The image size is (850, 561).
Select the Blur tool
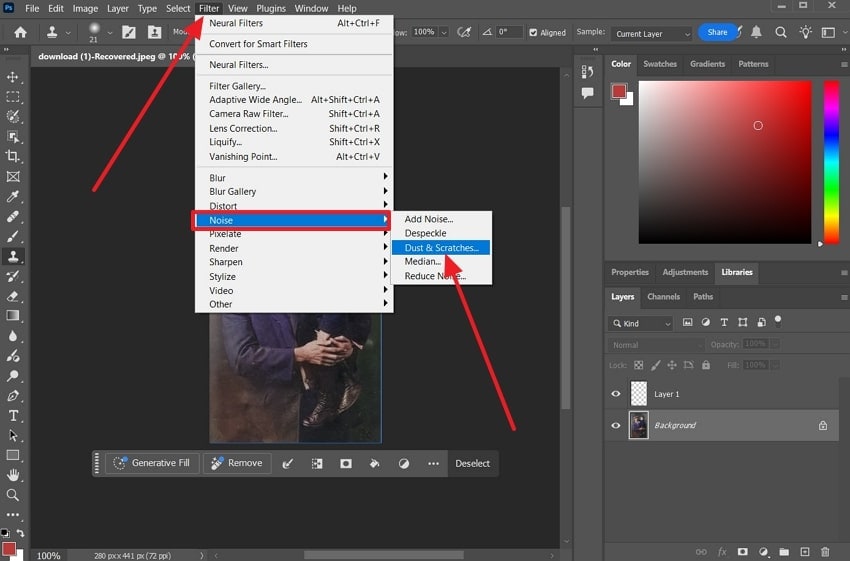12,336
